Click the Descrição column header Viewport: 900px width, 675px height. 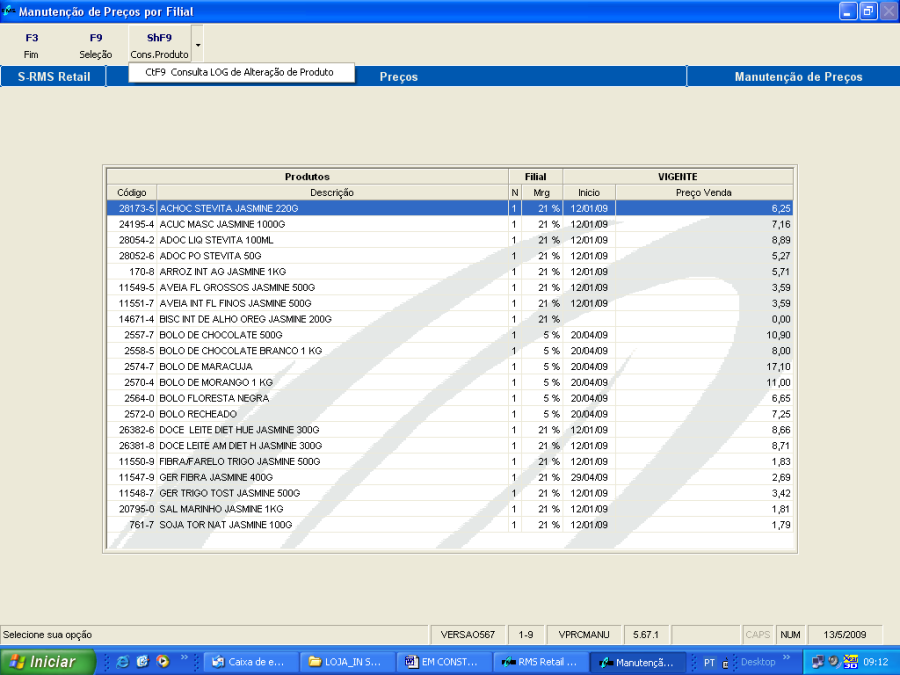click(x=332, y=193)
